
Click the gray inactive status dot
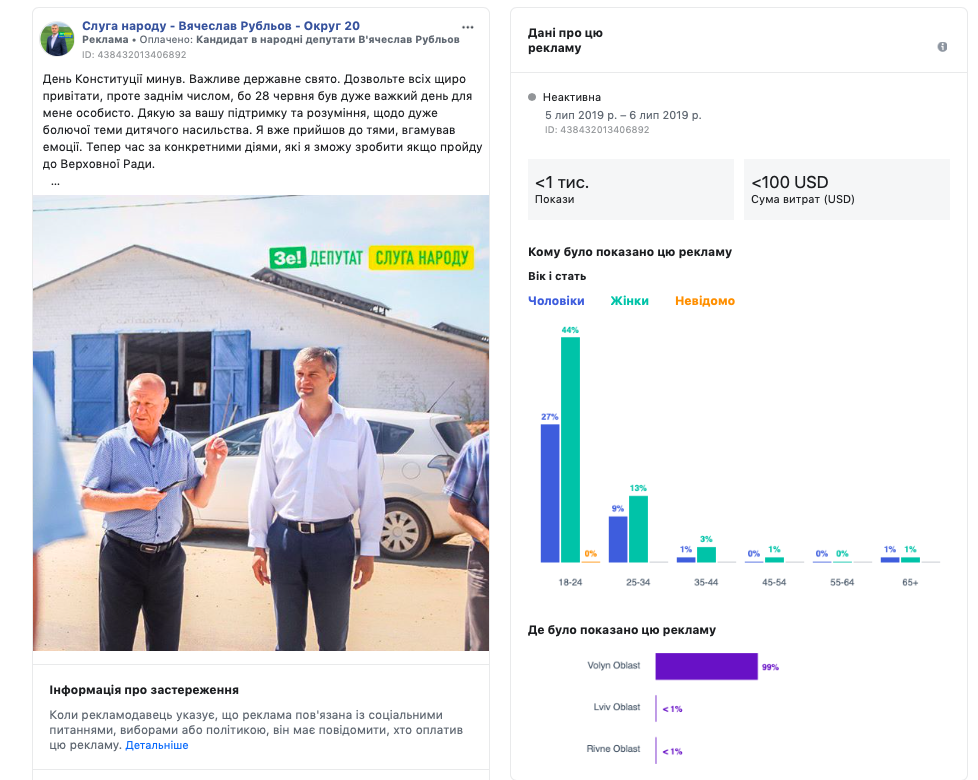[x=532, y=98]
